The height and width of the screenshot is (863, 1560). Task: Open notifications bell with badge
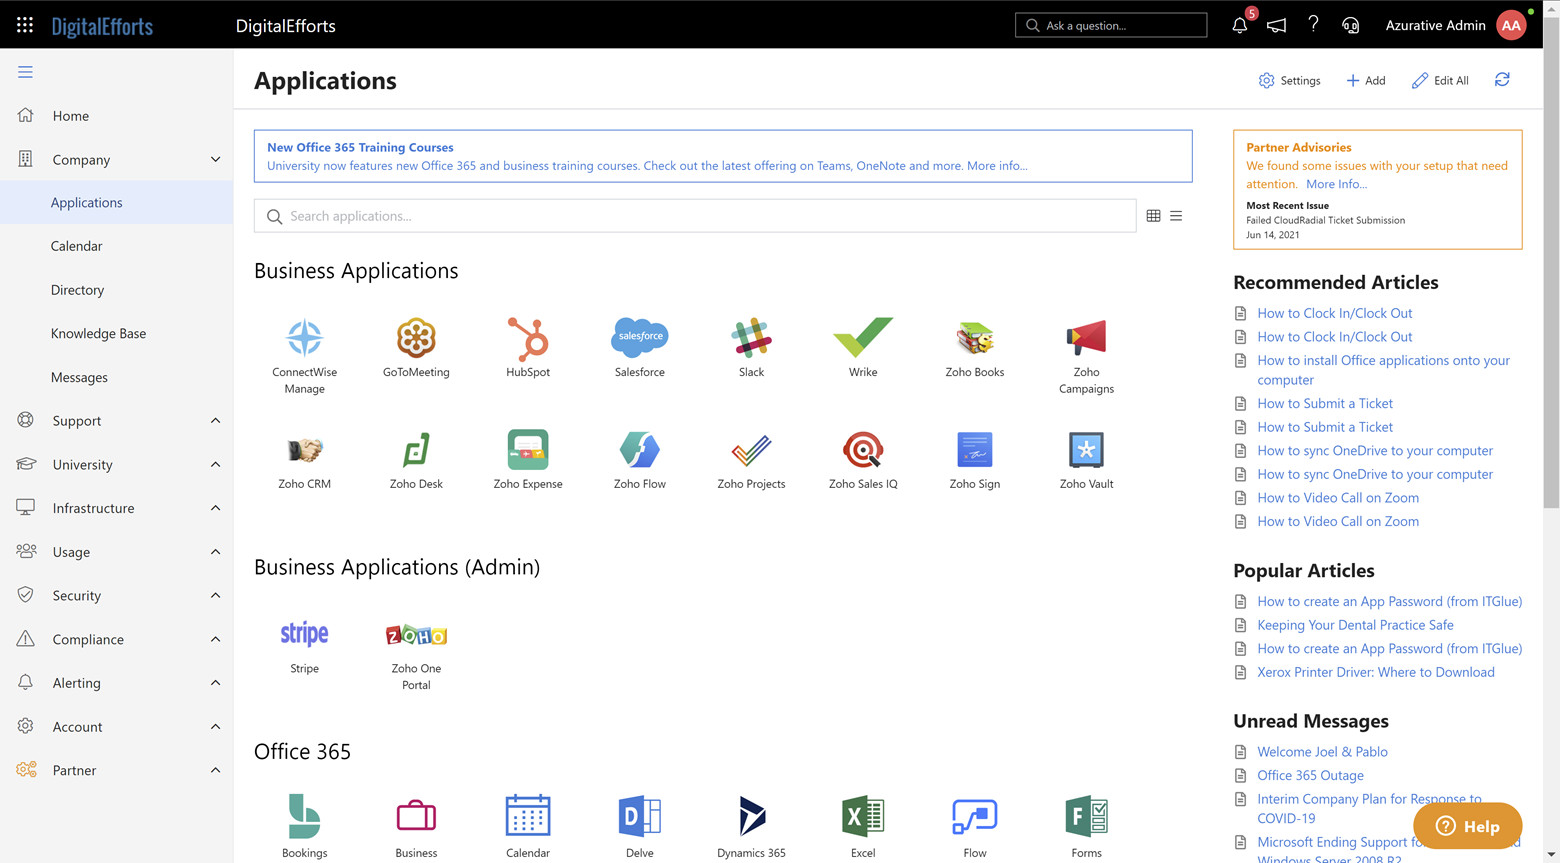1240,24
